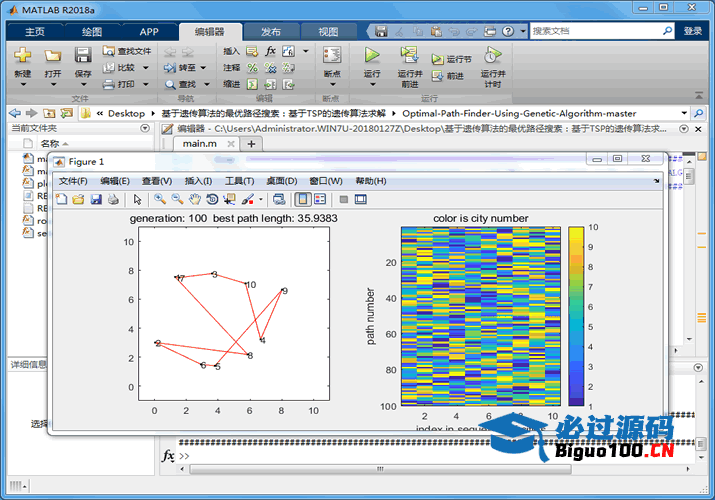Open 插入(I) menu in Figure 1
715x500 pixels.
tap(198, 181)
